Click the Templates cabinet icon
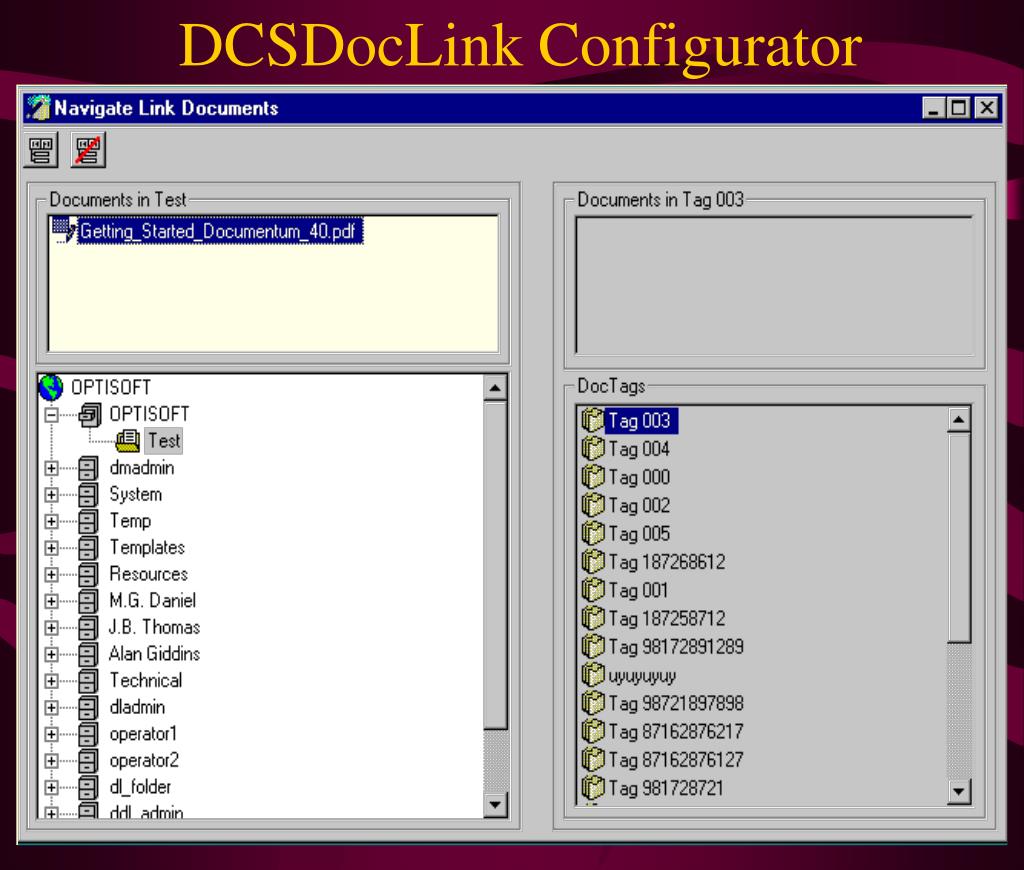Image resolution: width=1024 pixels, height=870 pixels. click(88, 548)
